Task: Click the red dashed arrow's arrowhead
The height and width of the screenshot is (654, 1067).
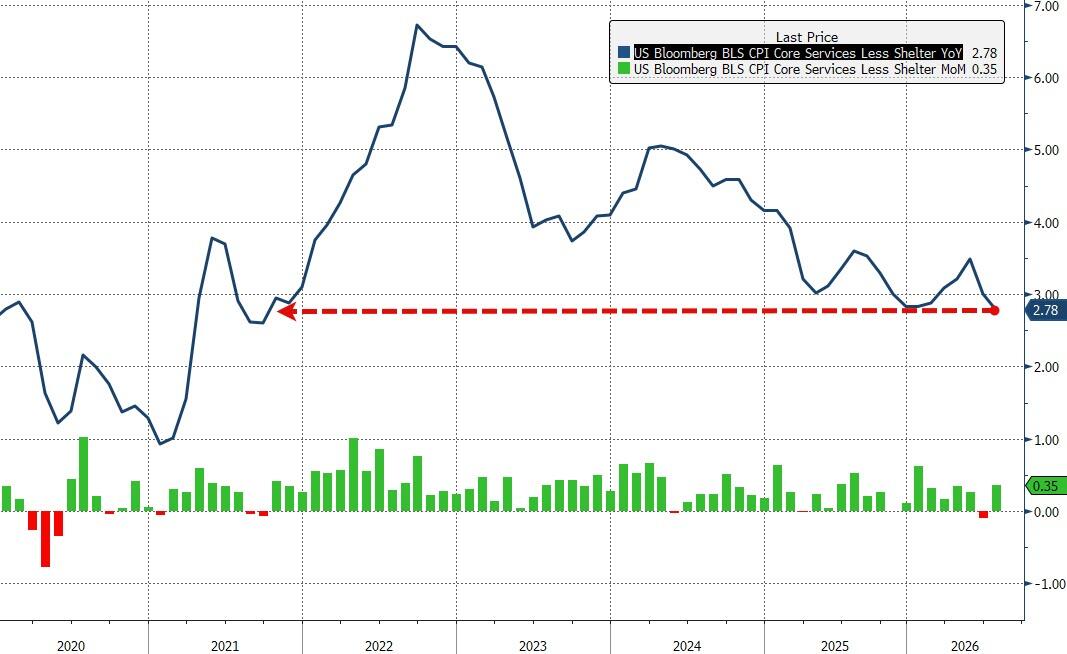Action: [286, 312]
